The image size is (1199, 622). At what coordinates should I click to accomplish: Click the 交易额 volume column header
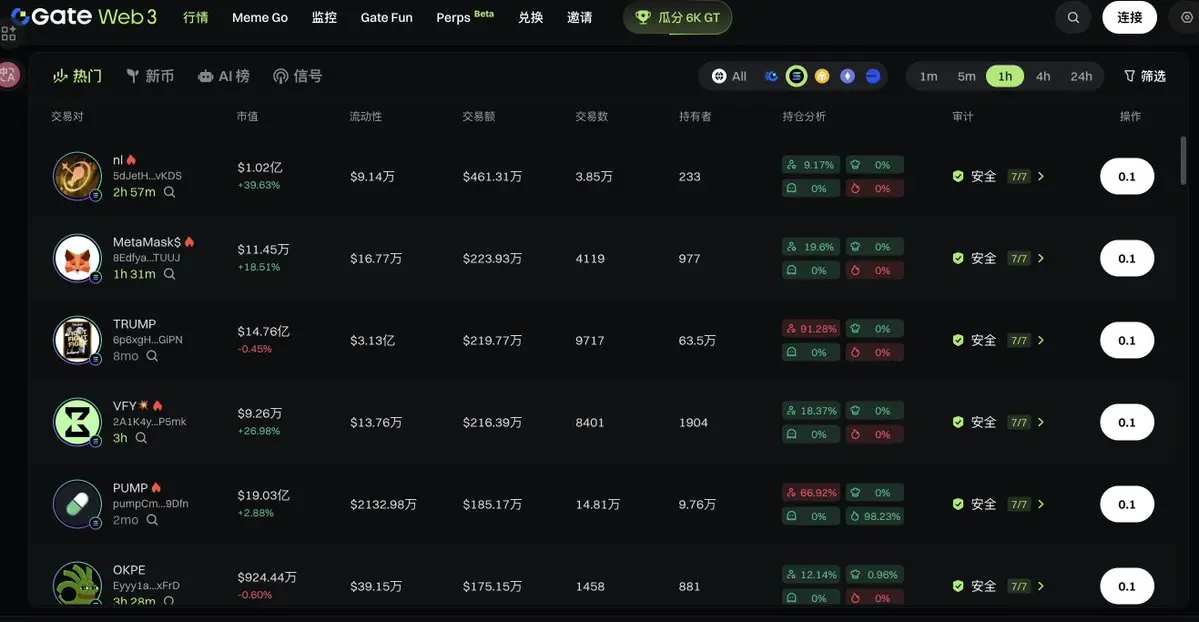[479, 116]
